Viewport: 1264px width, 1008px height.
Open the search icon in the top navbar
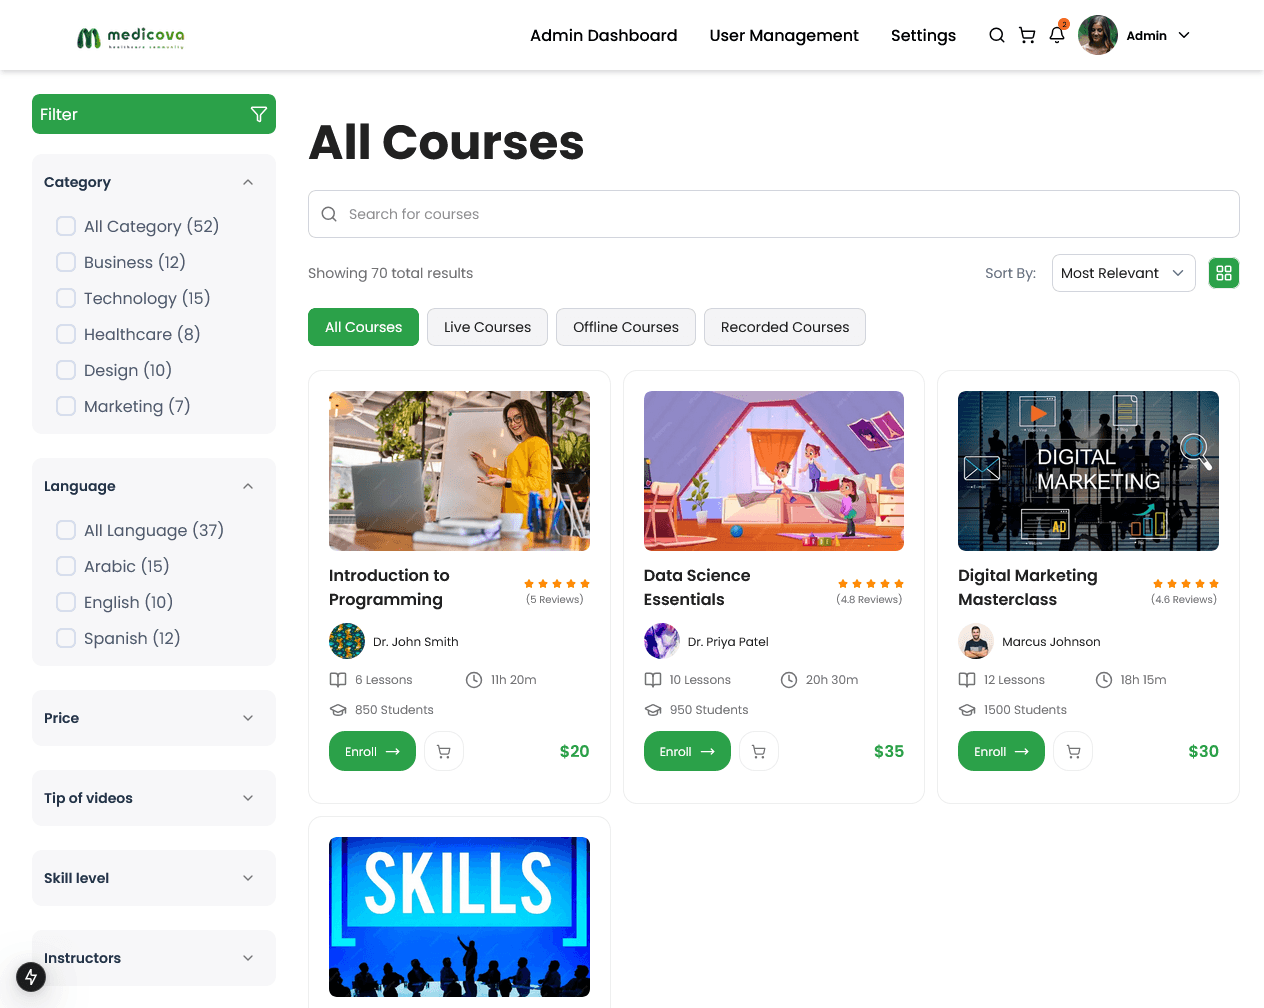997,35
